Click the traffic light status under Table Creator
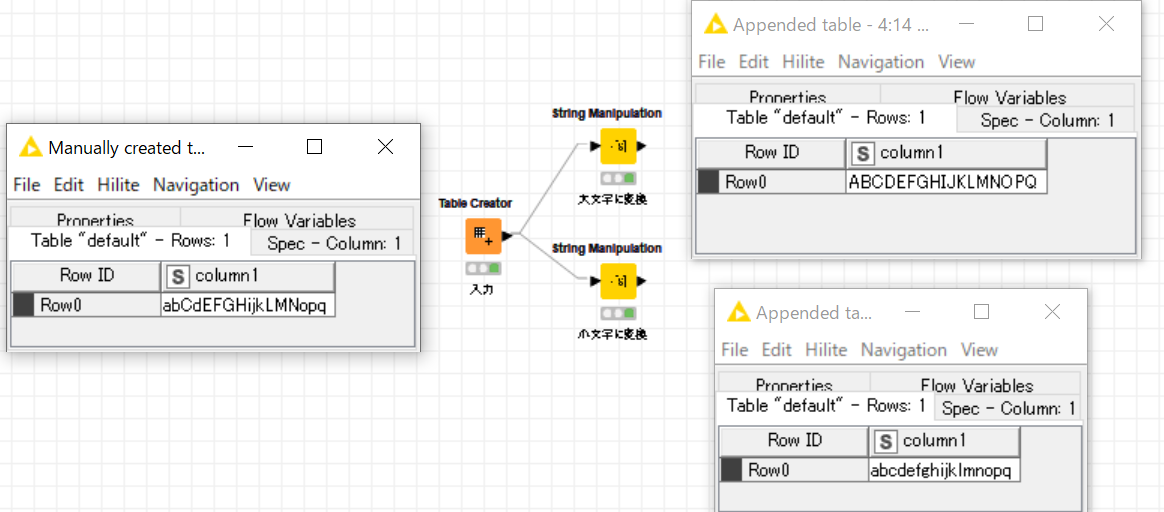This screenshot has height=512, width=1164. (483, 268)
